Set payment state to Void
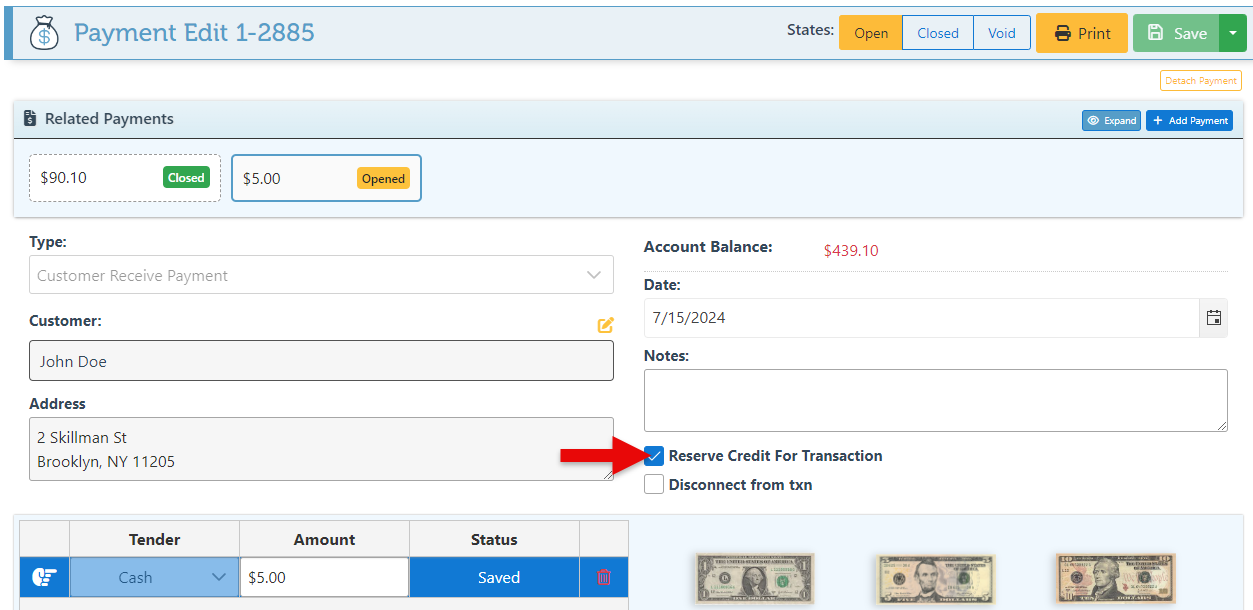Image resolution: width=1253 pixels, height=610 pixels. tap(1001, 33)
